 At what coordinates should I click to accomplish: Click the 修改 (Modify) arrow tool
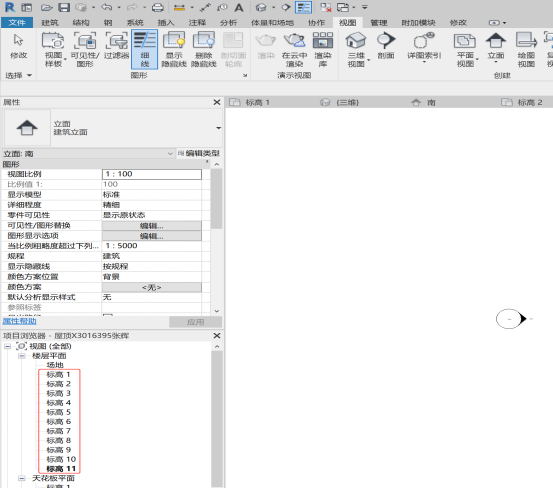pos(18,47)
